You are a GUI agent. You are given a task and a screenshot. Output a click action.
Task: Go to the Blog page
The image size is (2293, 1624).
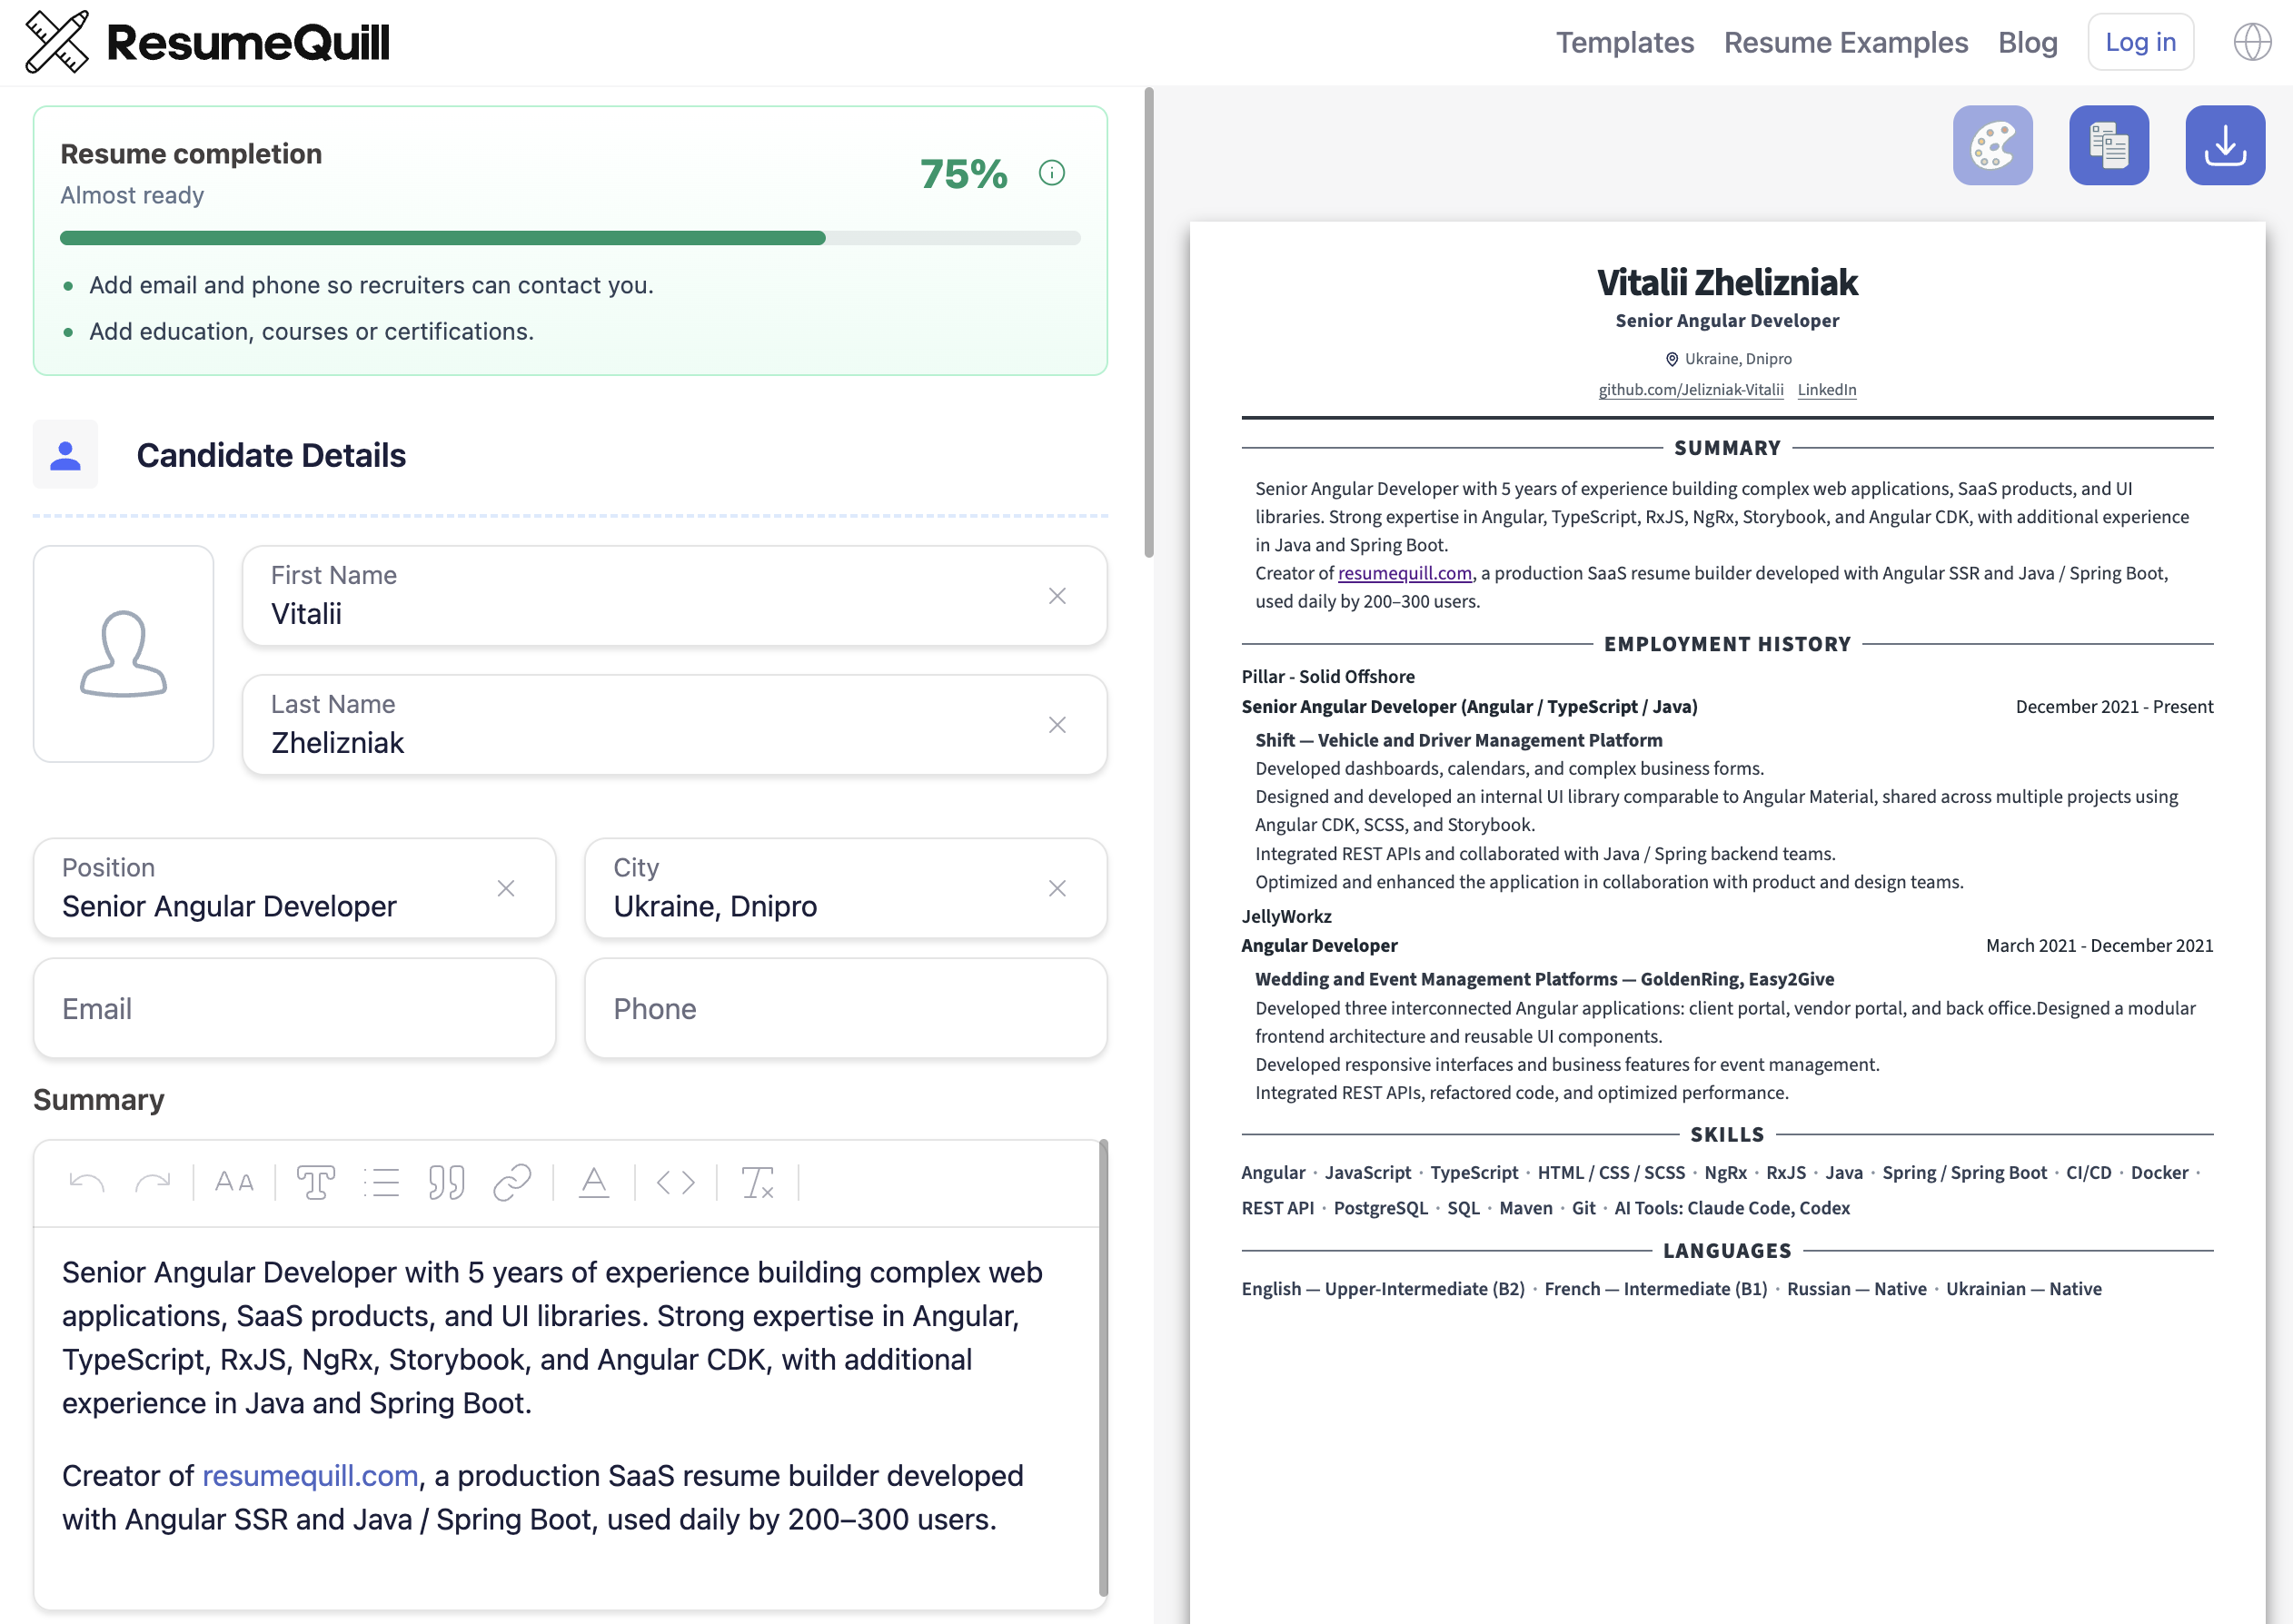tap(2027, 42)
